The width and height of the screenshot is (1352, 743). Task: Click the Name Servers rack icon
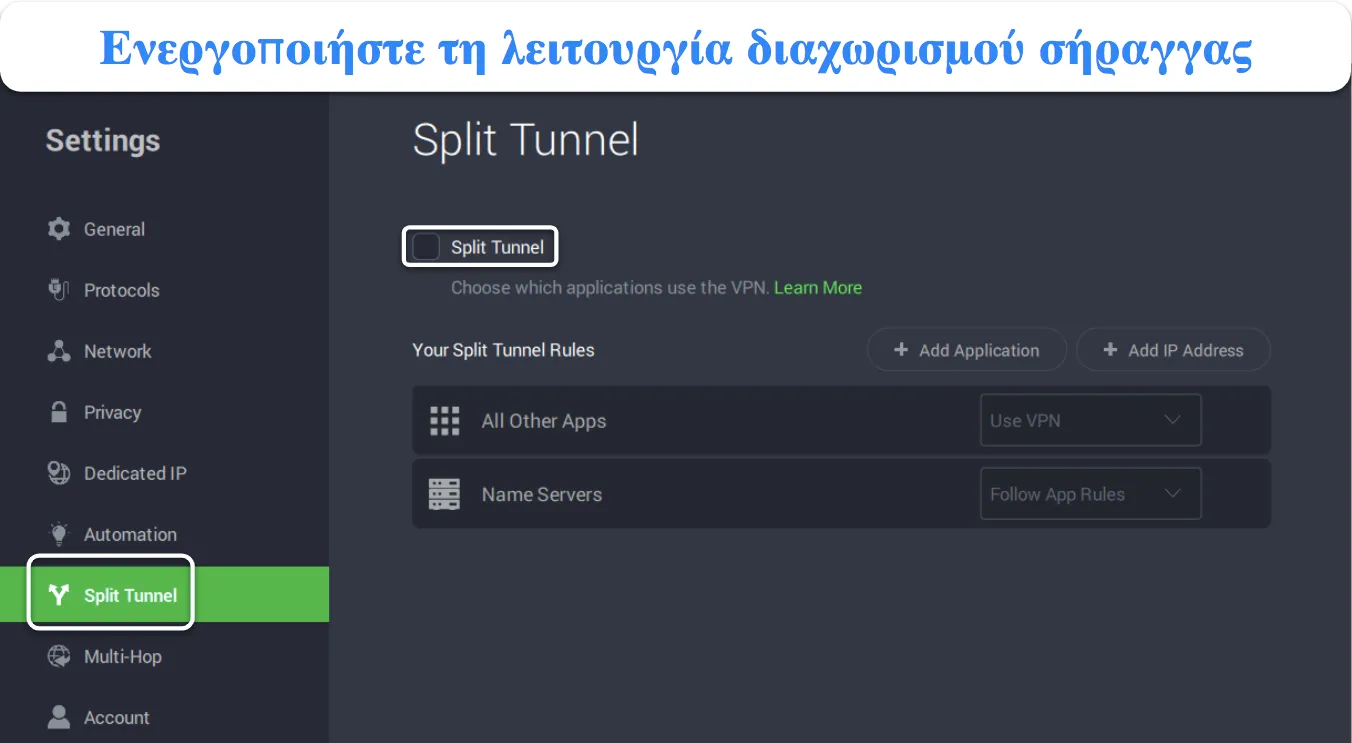pos(444,494)
